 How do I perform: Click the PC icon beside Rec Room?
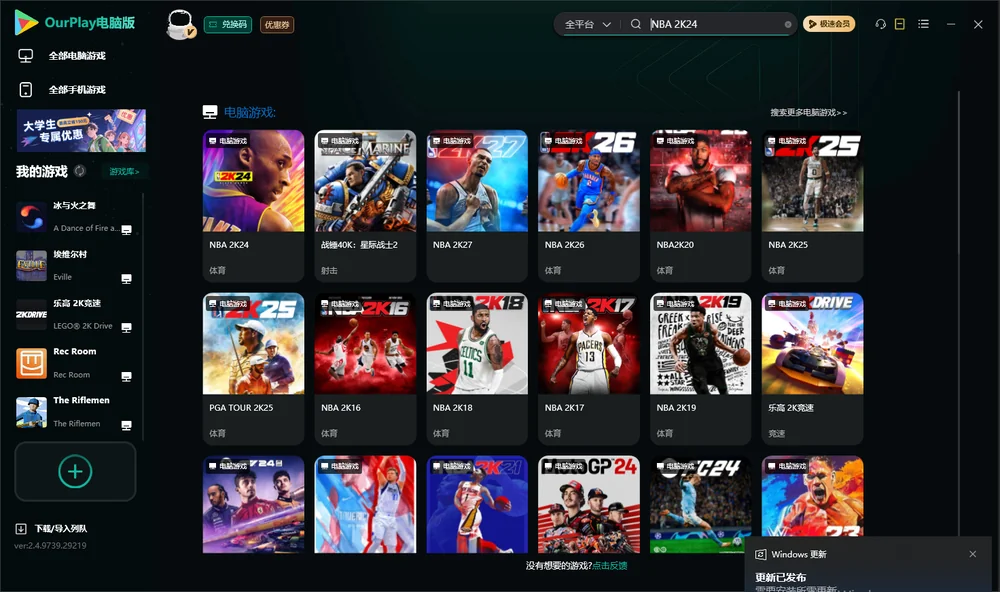[126, 376]
